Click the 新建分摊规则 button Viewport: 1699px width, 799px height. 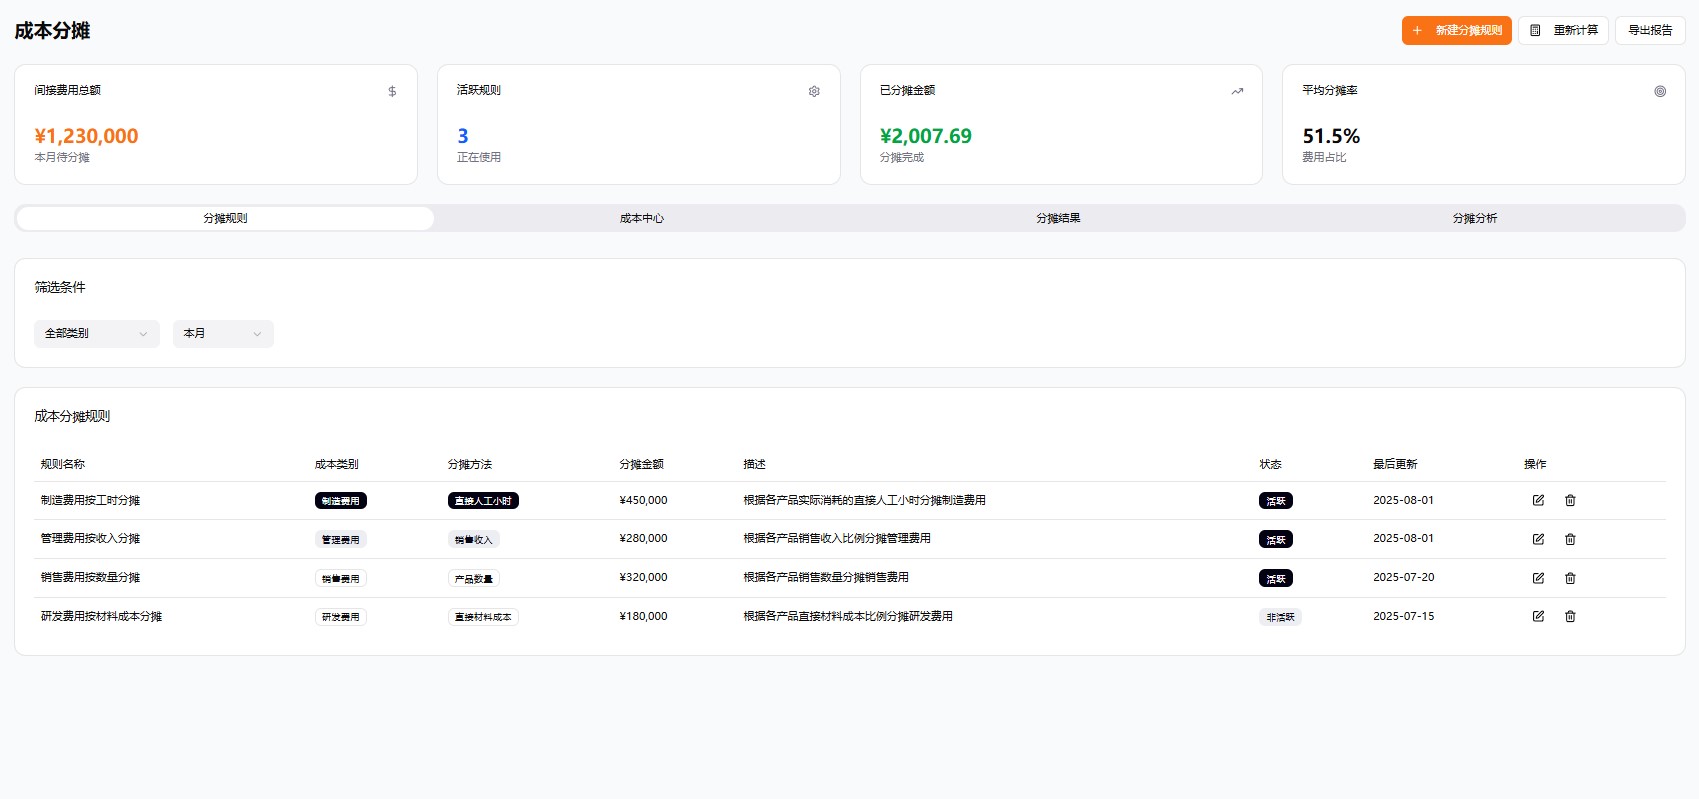[1456, 31]
